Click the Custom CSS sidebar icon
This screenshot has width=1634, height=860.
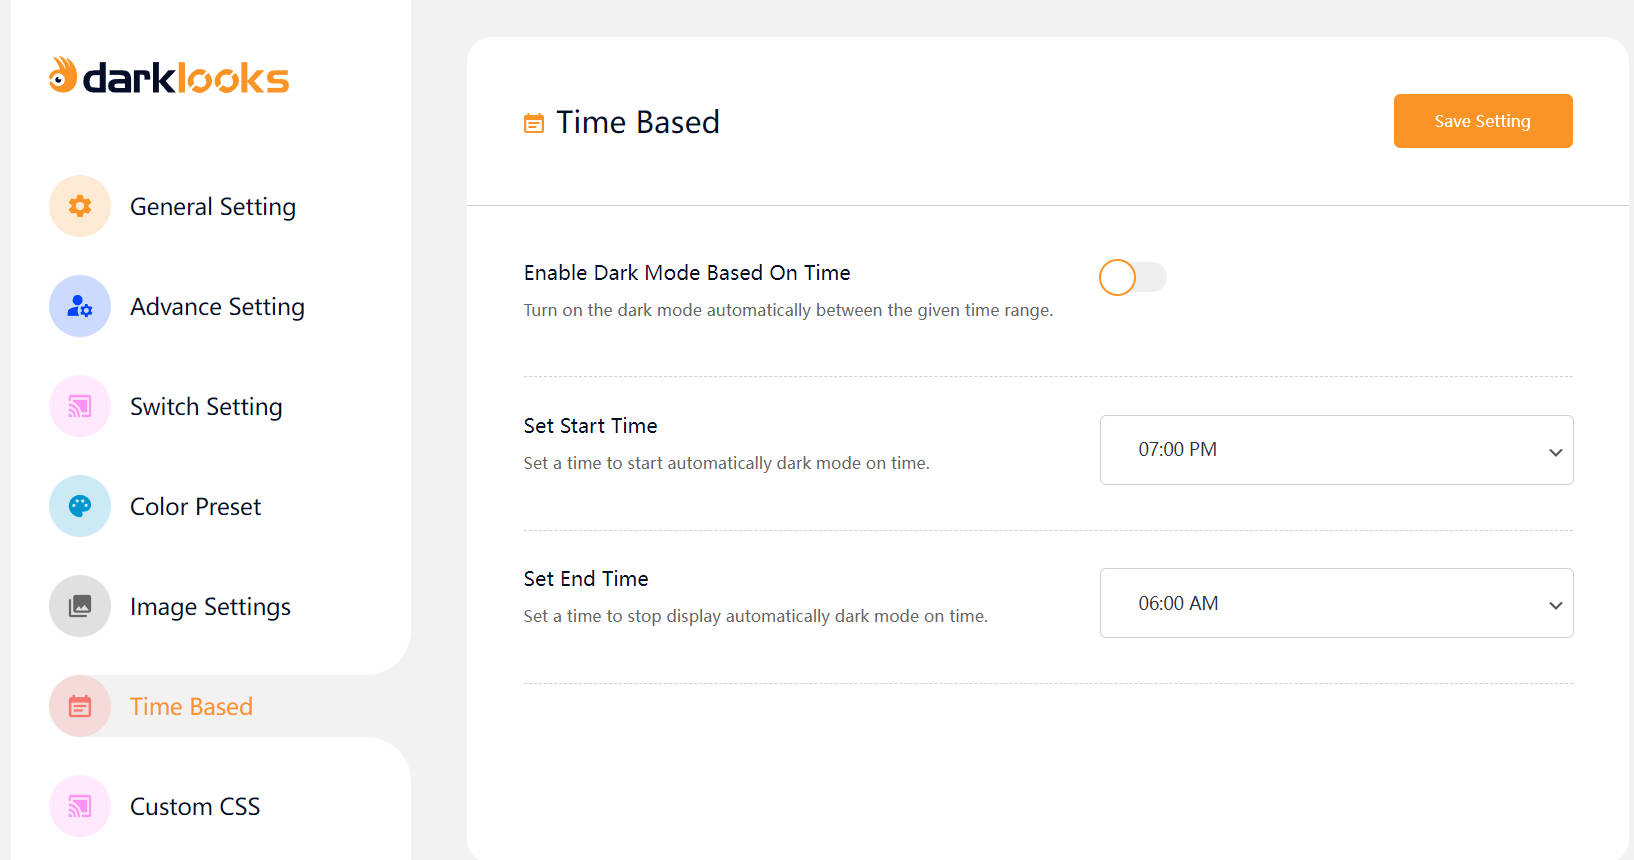coord(80,806)
